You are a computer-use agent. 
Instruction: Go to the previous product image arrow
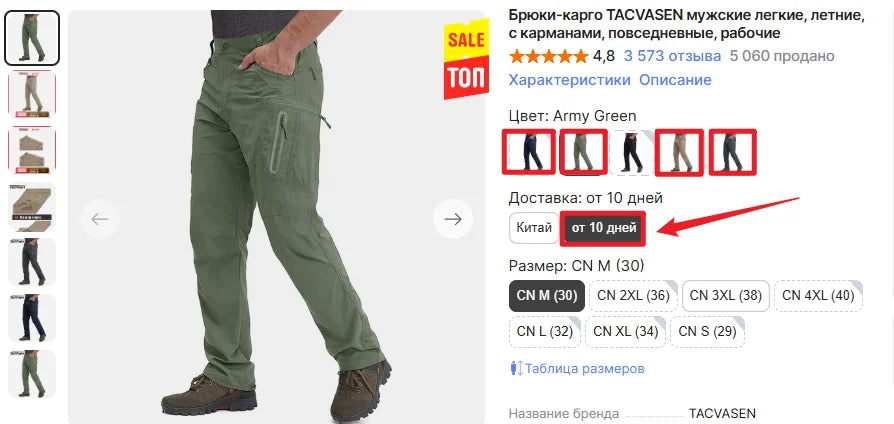click(x=100, y=219)
